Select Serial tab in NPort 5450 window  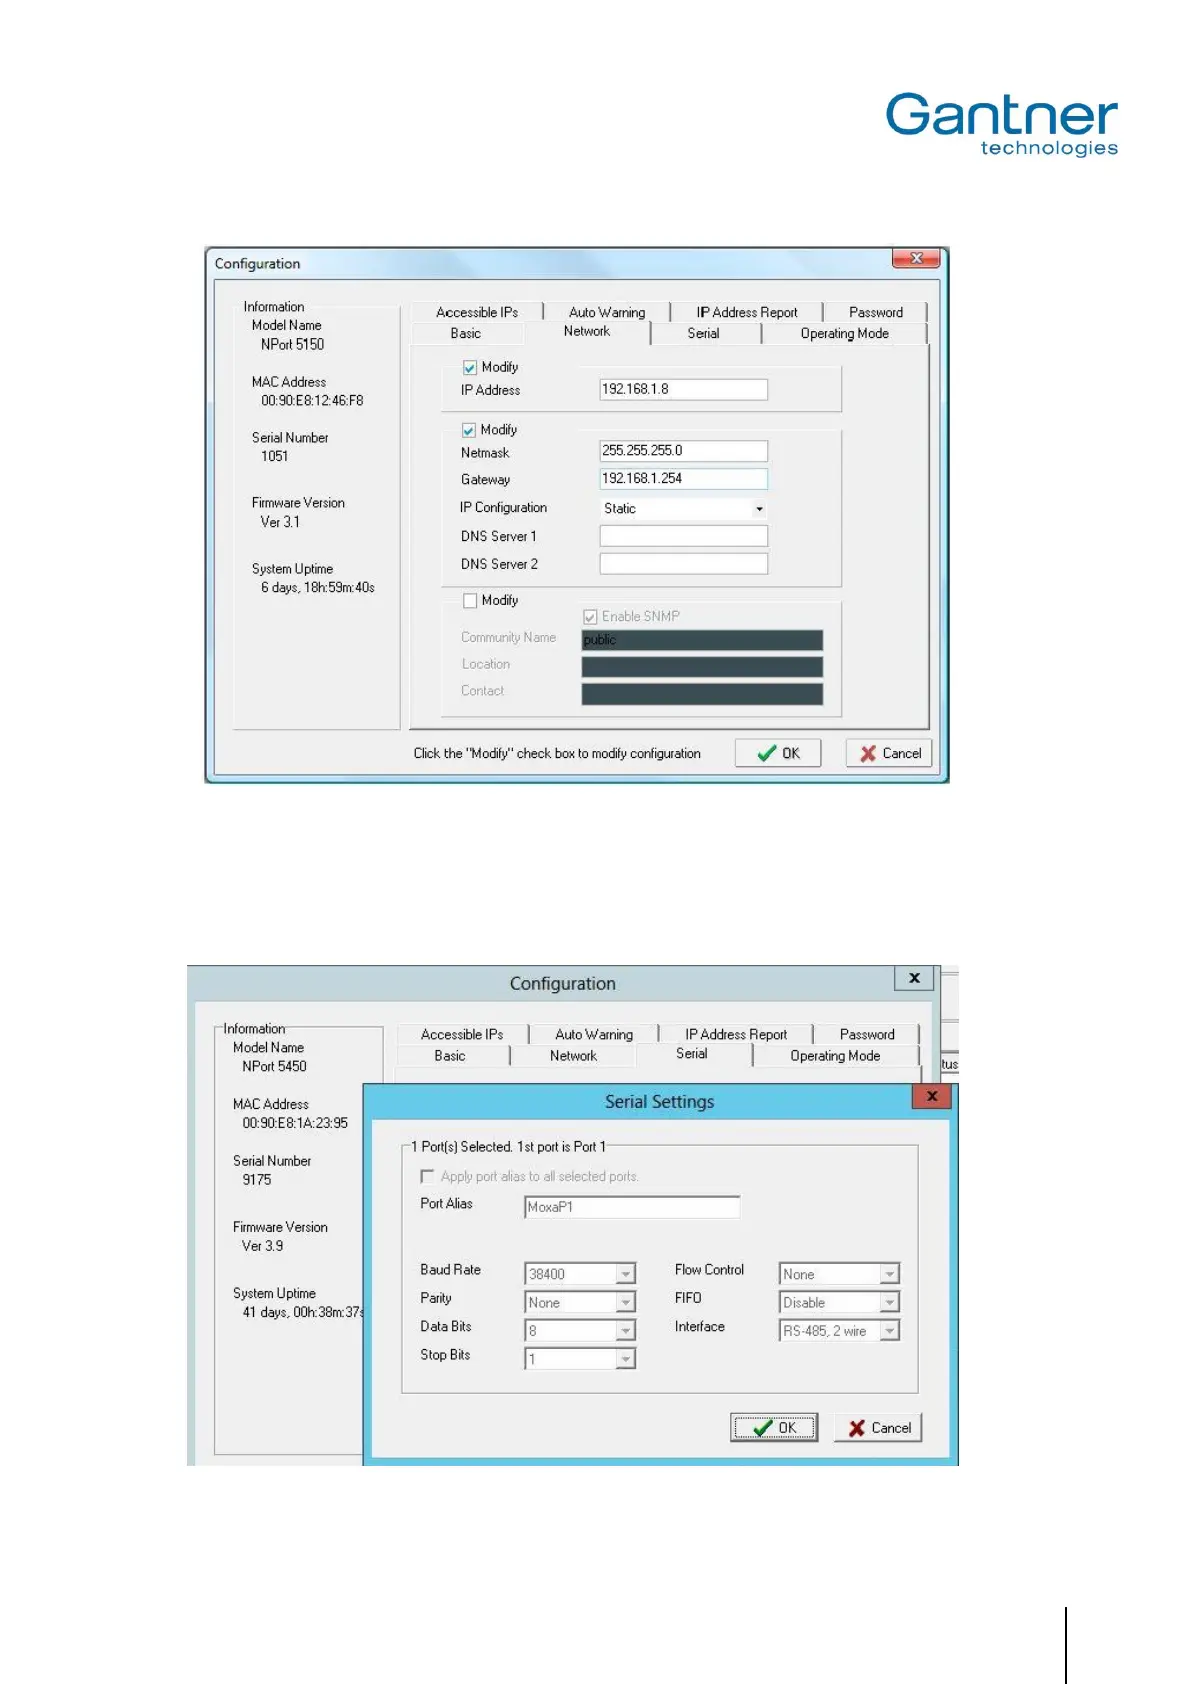[692, 1053]
